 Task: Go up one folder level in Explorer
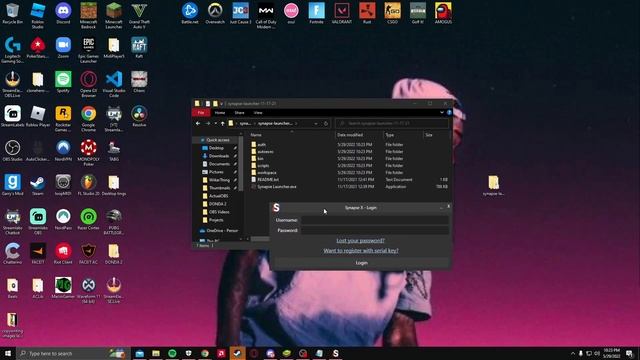(x=222, y=123)
